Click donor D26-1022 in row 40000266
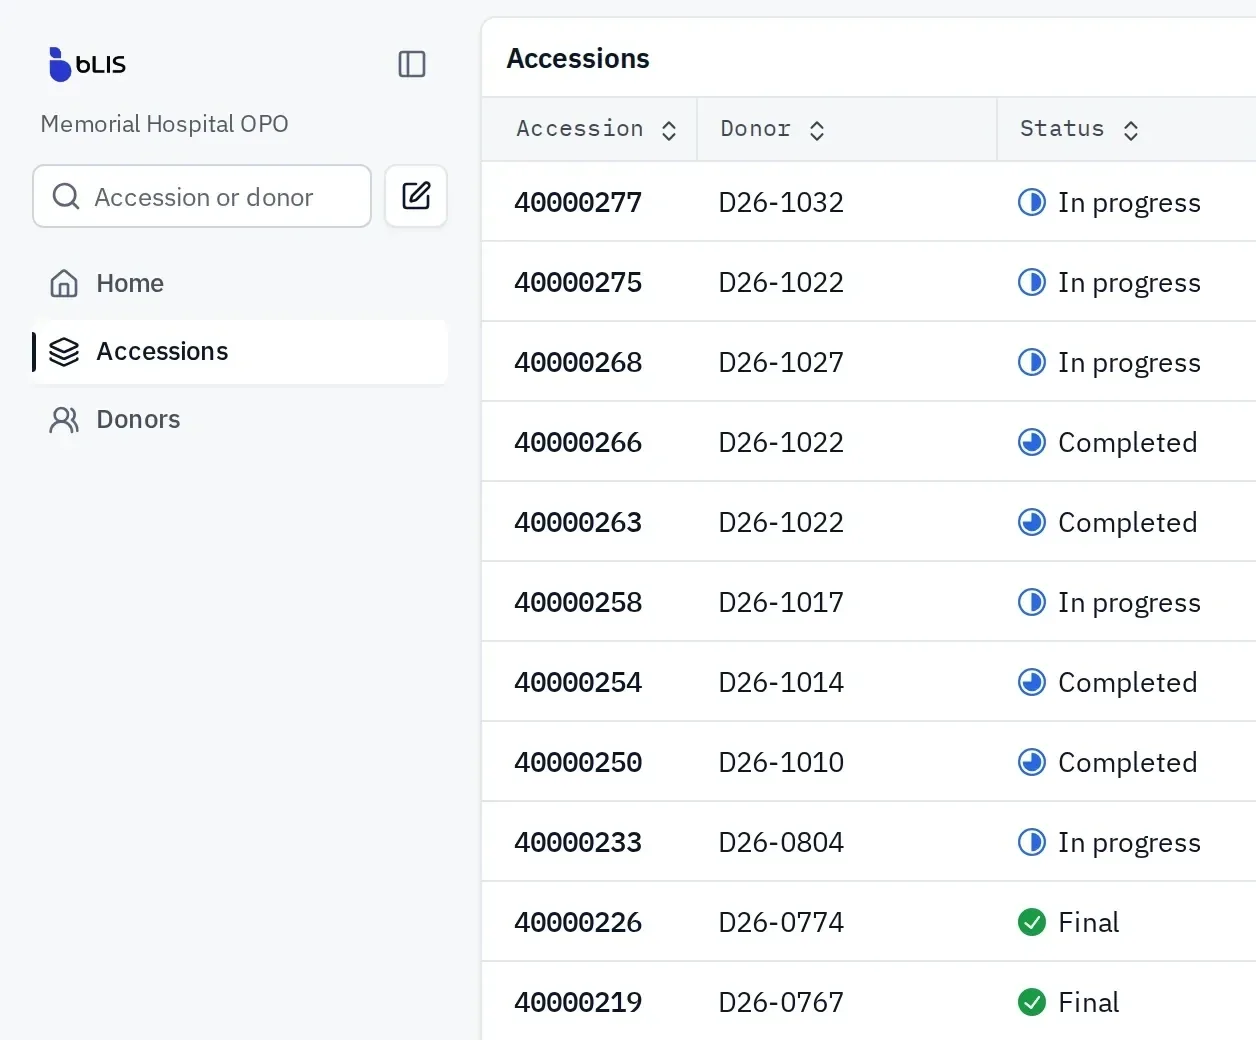The image size is (1256, 1040). 781,442
